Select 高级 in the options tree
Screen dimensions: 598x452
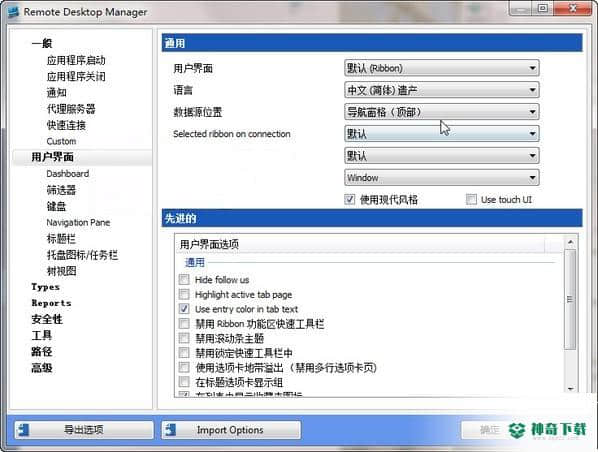click(42, 368)
